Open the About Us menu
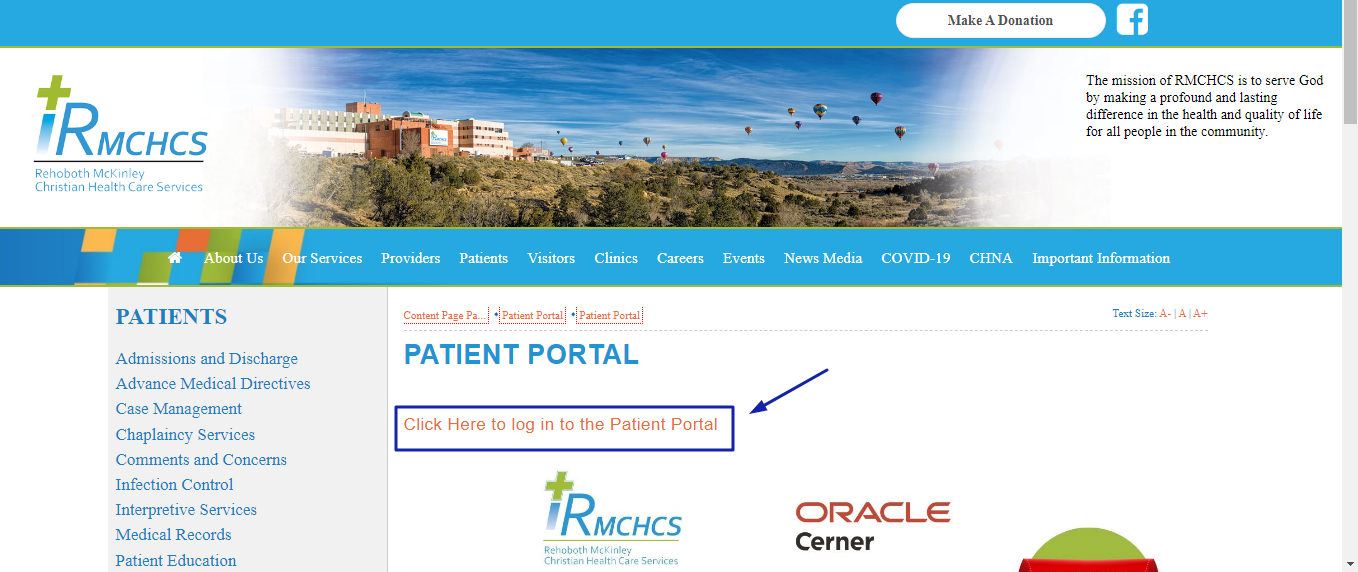The image size is (1358, 572). click(233, 258)
